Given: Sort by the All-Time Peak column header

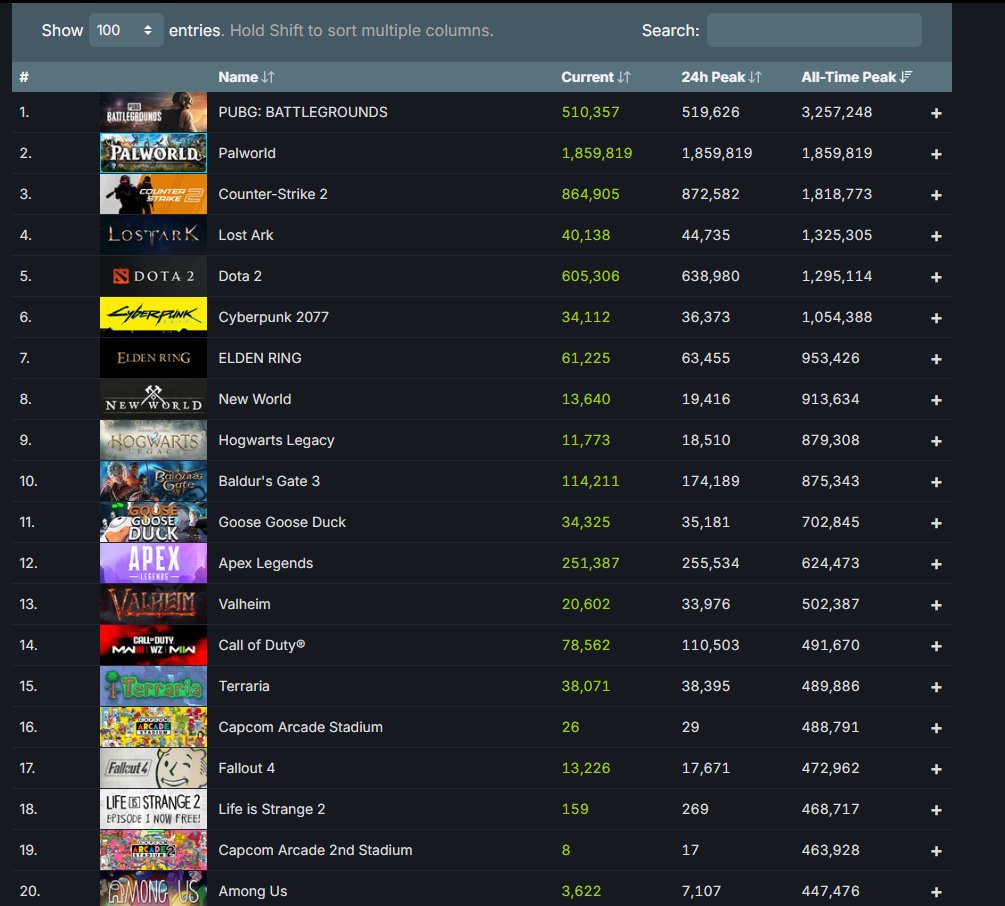Looking at the screenshot, I should tap(856, 77).
